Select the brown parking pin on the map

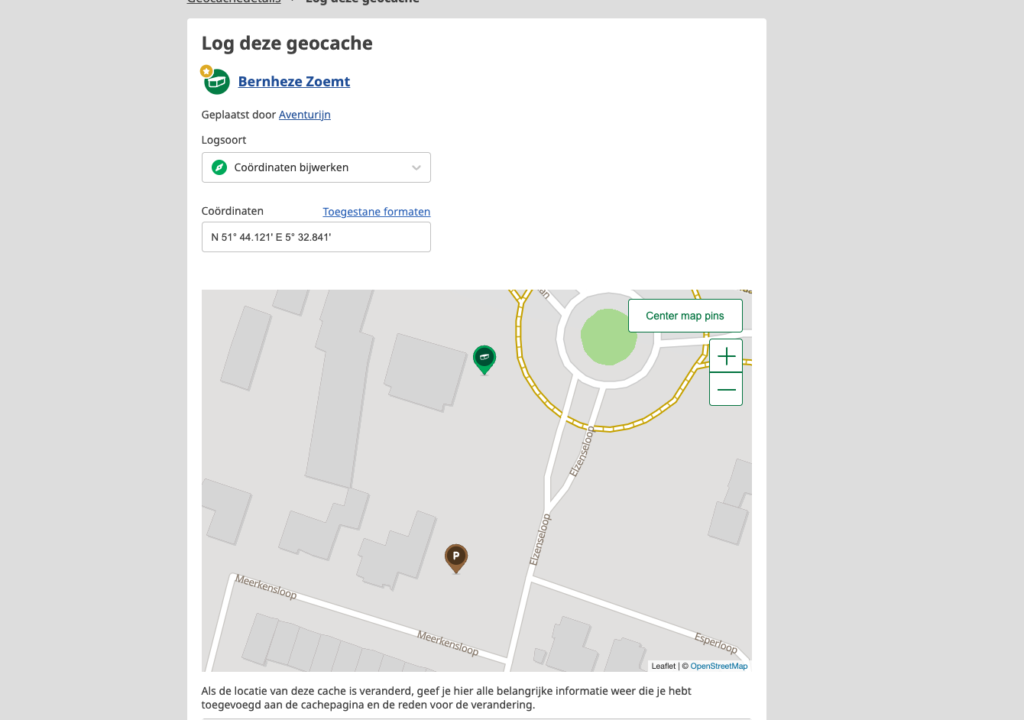[456, 557]
